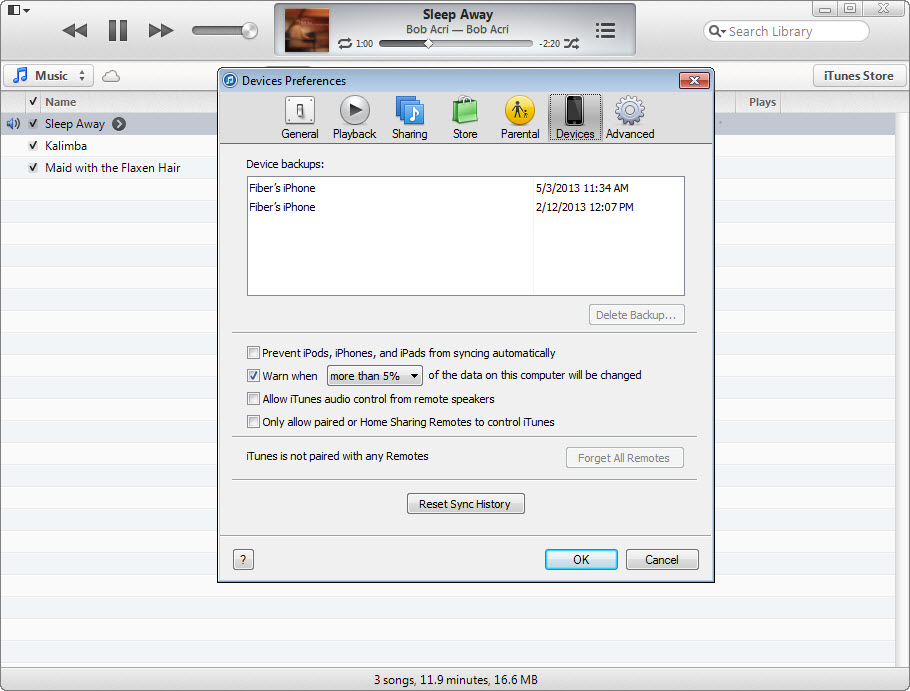Open the search magnifier options dropdown
910x691 pixels.
717,31
